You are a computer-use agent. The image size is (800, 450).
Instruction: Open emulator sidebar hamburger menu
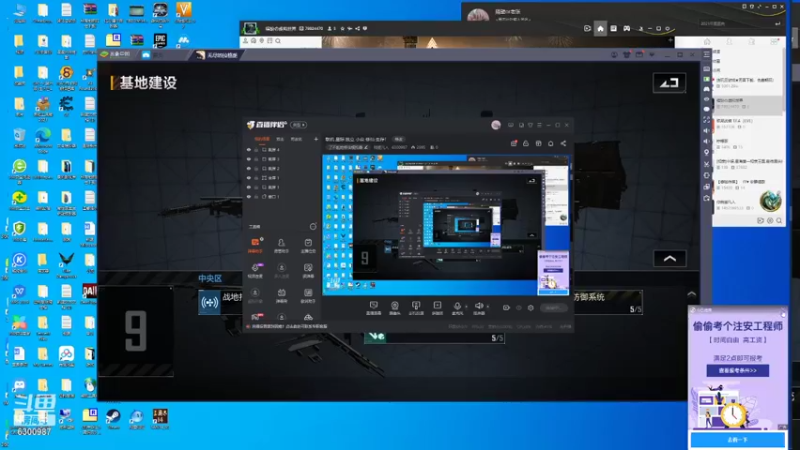[x=706, y=54]
